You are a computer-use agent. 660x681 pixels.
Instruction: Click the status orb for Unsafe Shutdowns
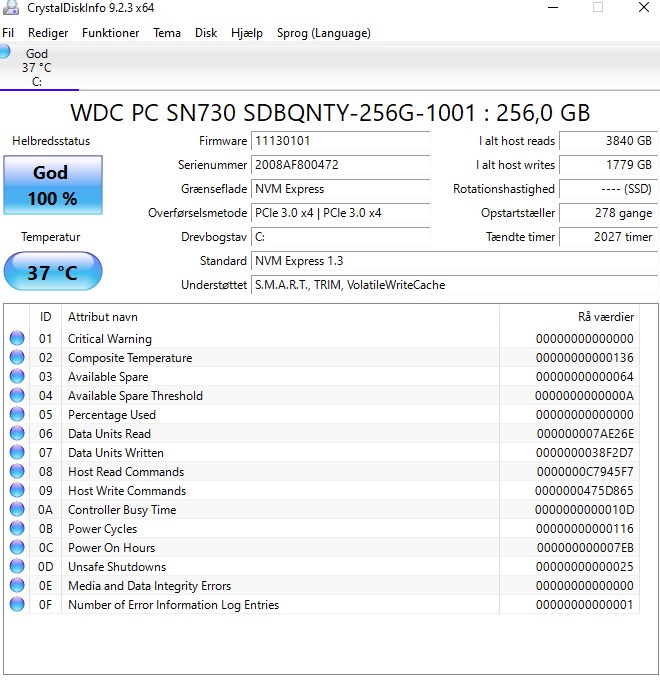tap(17, 567)
